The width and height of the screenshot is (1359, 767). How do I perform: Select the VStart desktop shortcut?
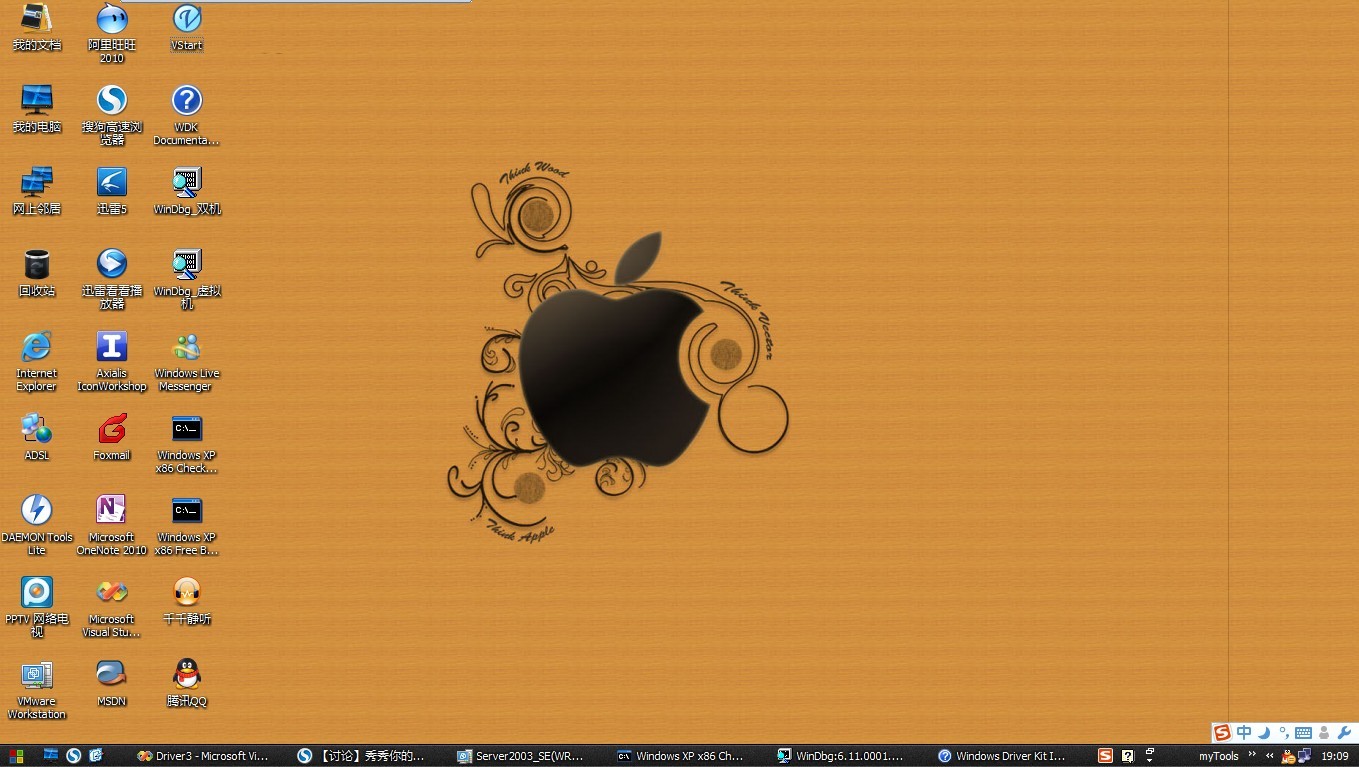click(x=186, y=27)
